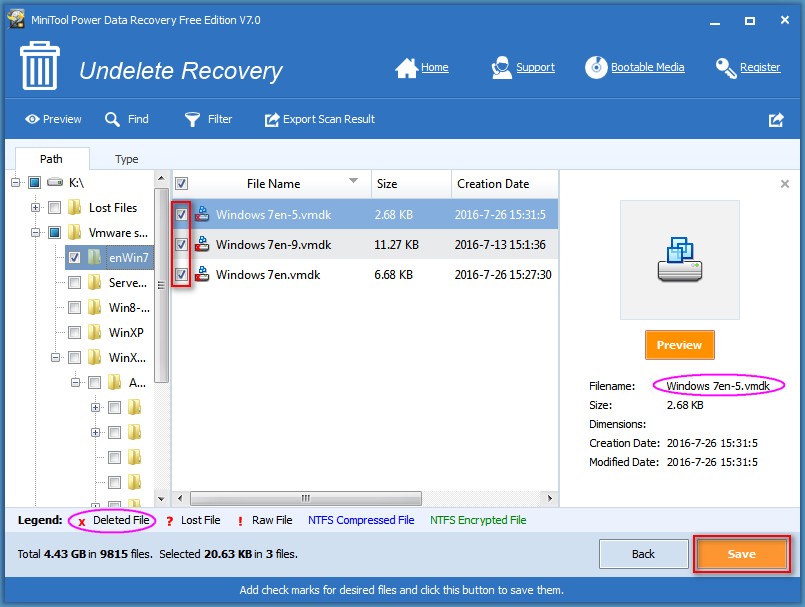Image resolution: width=805 pixels, height=607 pixels.
Task: Uncheck the enWin7 folder checkbox
Action: pyautogui.click(x=74, y=257)
